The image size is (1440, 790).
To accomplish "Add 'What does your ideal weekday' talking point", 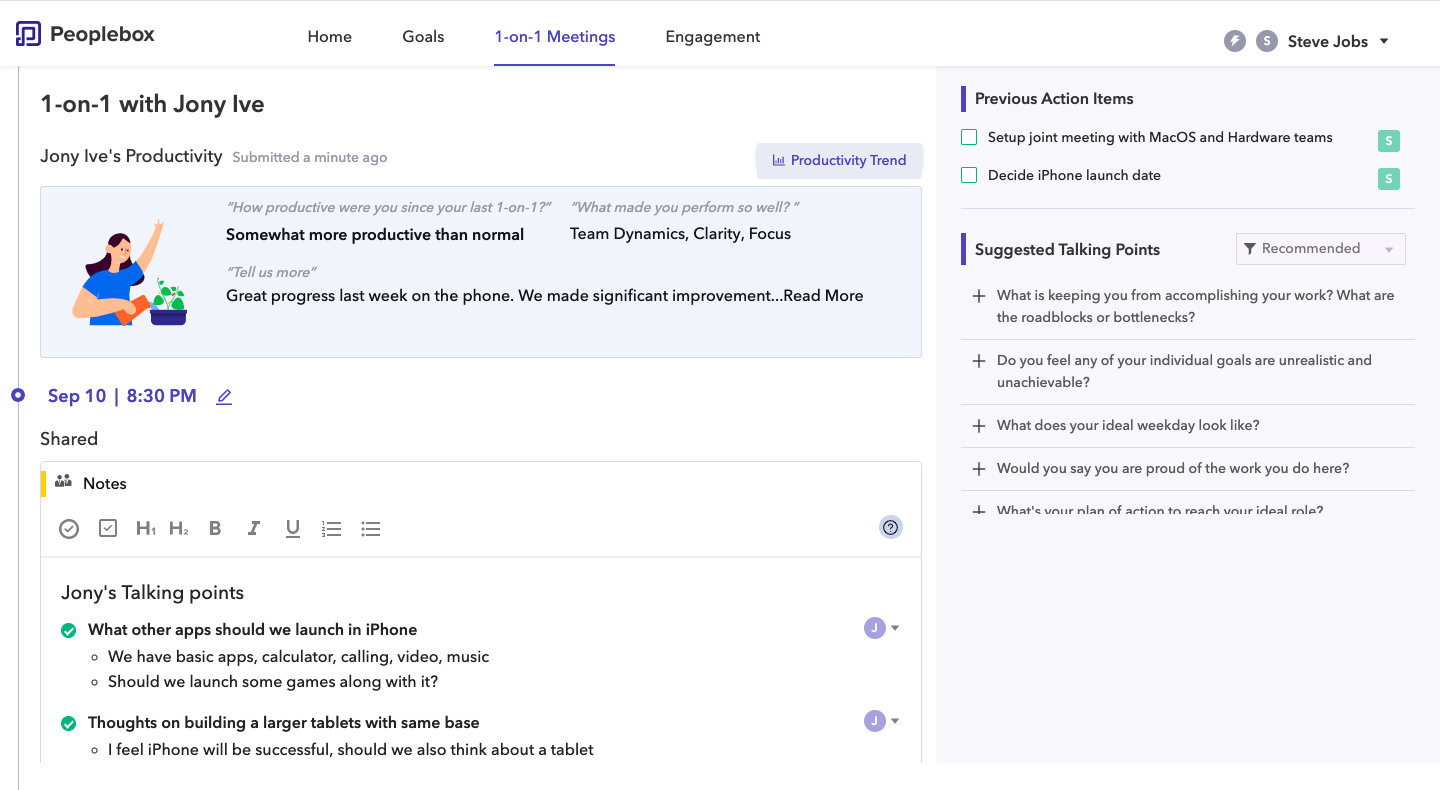I will tap(979, 426).
